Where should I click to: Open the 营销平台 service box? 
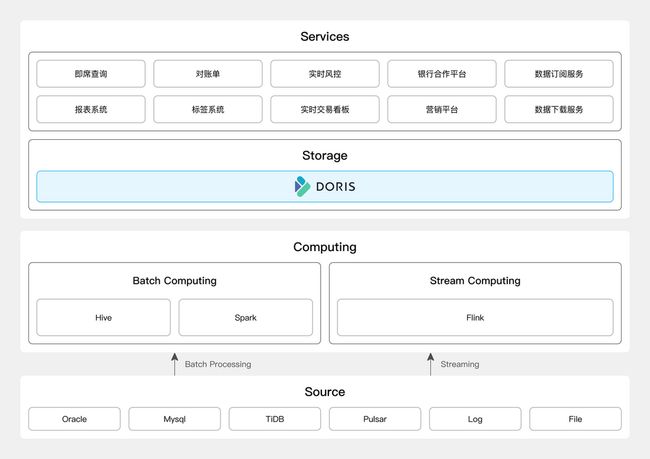tap(442, 109)
